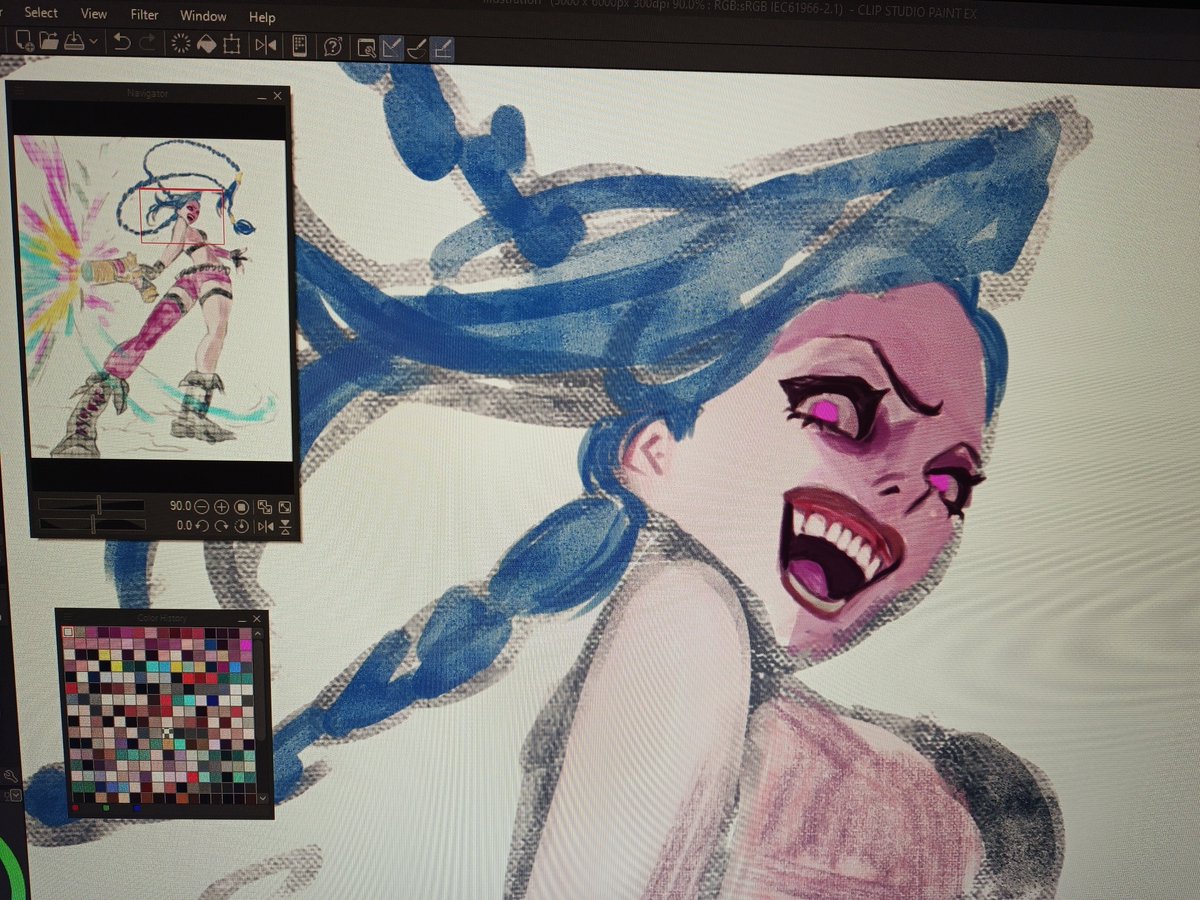Viewport: 1200px width, 900px height.
Task: Open the Clip Studio Assets search icon
Action: click(366, 47)
